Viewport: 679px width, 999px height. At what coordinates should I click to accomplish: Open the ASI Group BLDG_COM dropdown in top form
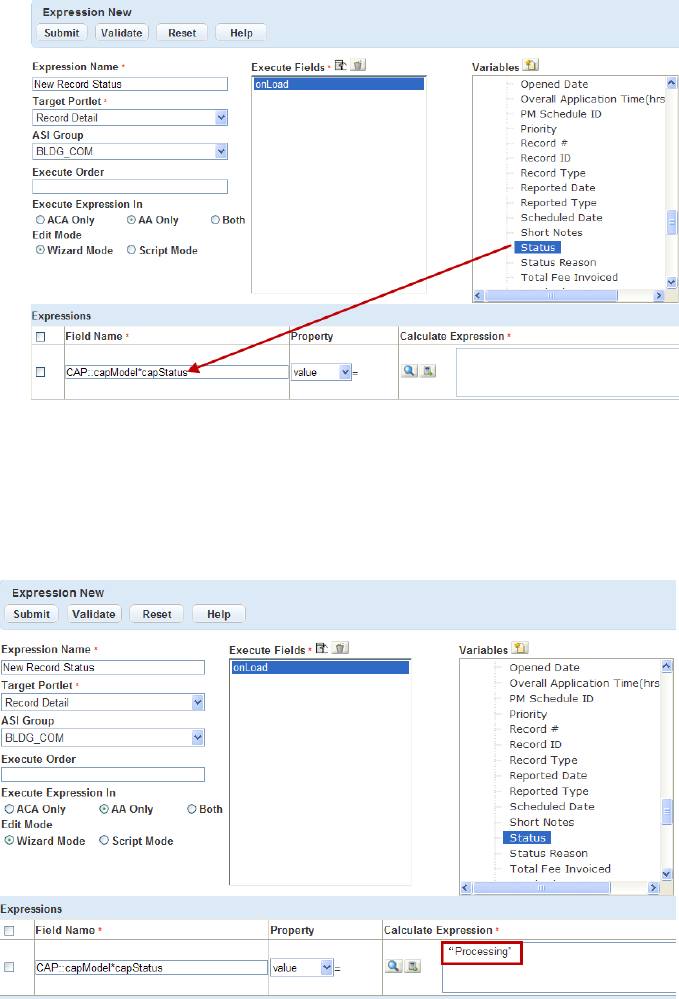tap(220, 152)
